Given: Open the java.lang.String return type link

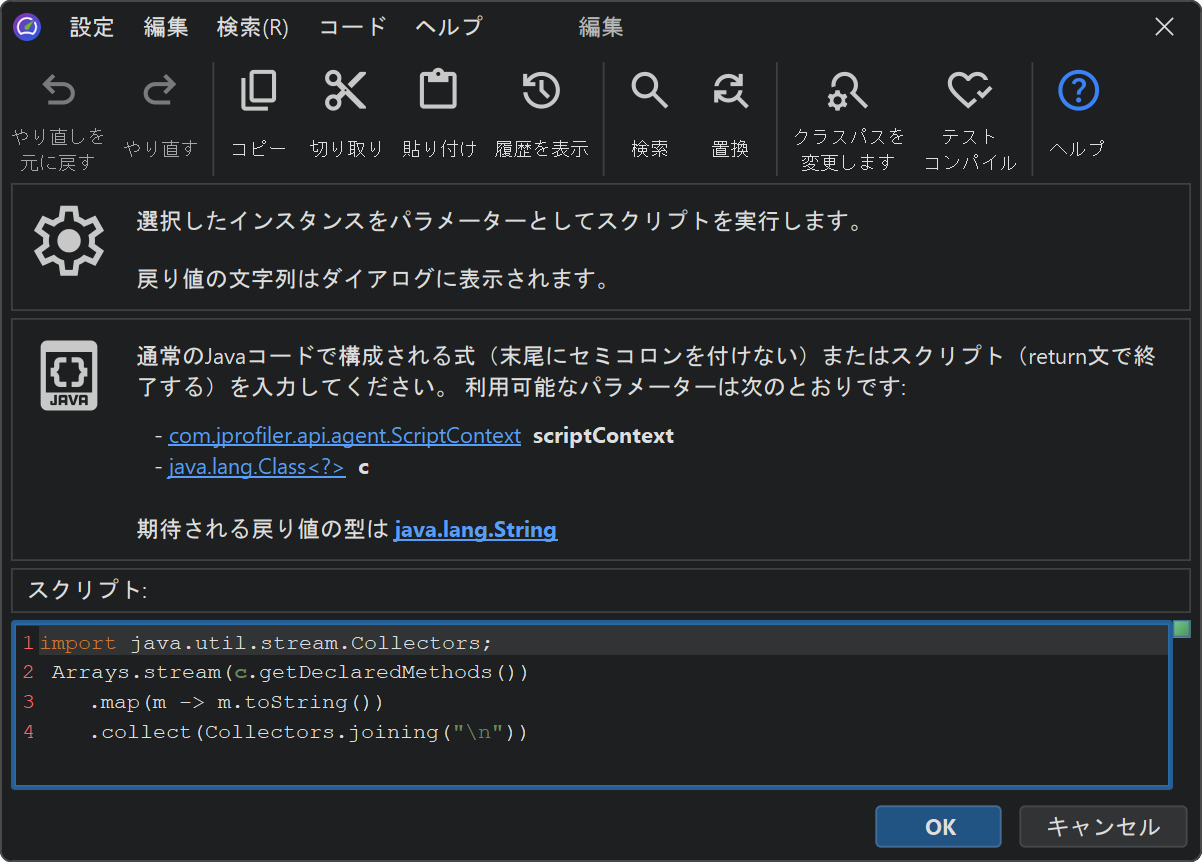Looking at the screenshot, I should (x=475, y=530).
